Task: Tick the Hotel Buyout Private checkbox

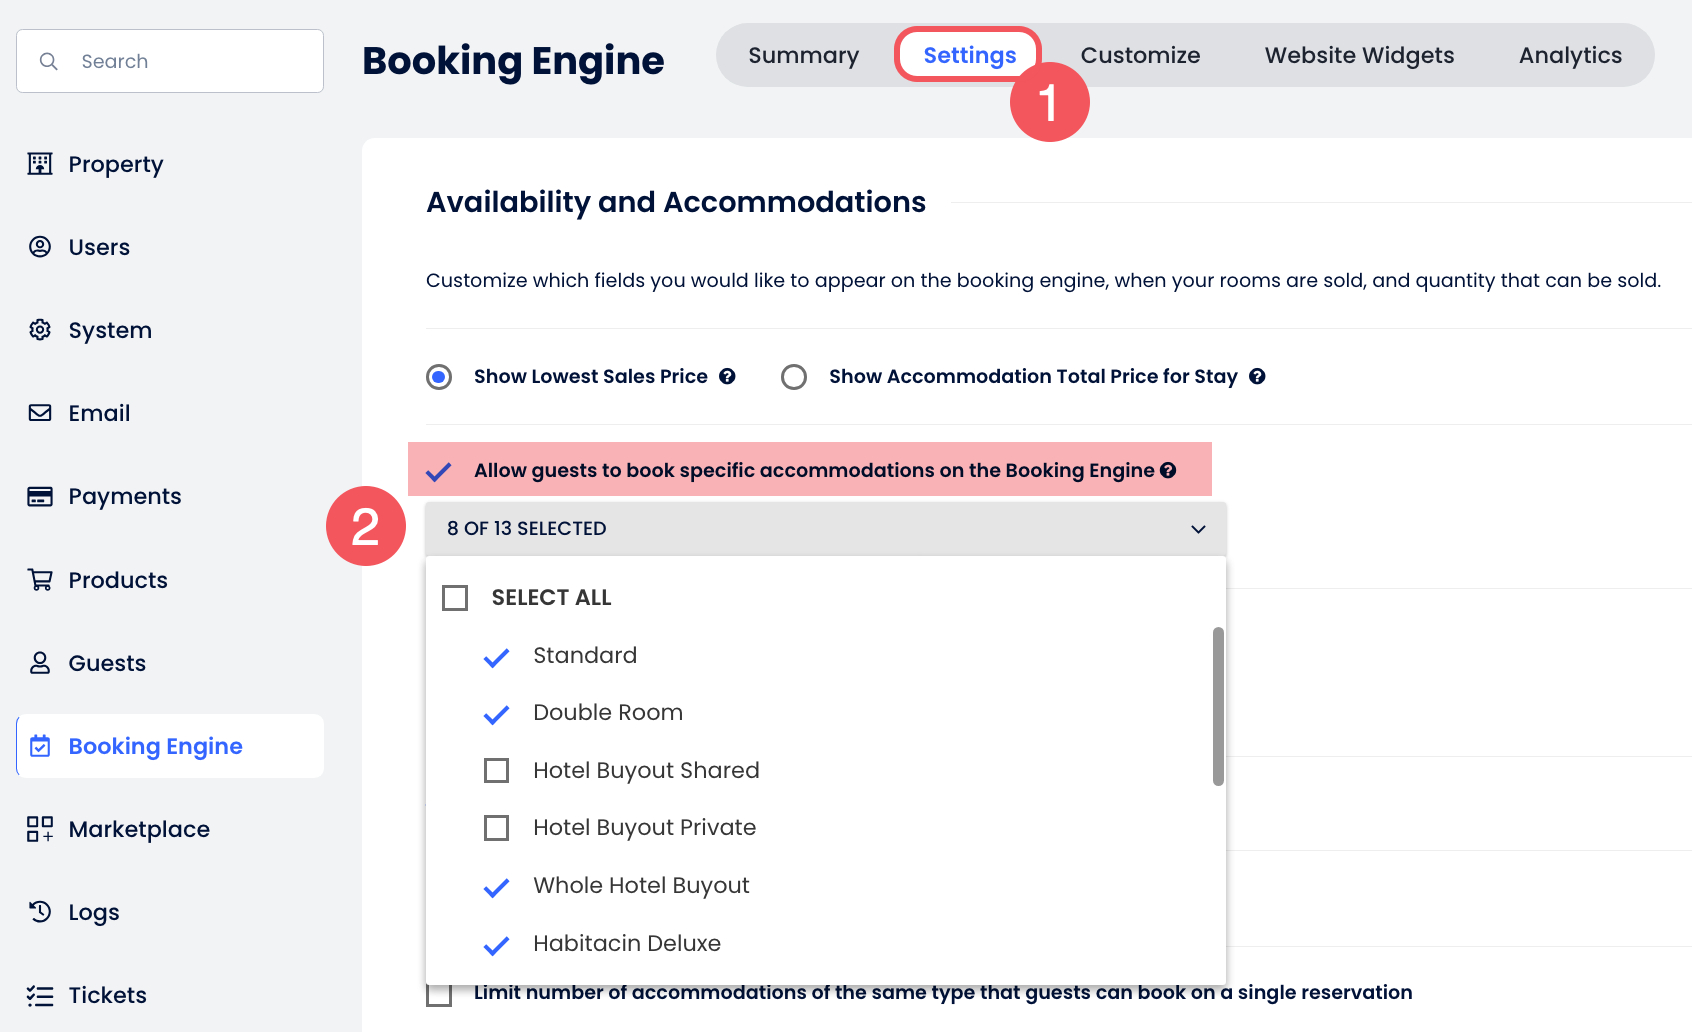Action: coord(497,828)
